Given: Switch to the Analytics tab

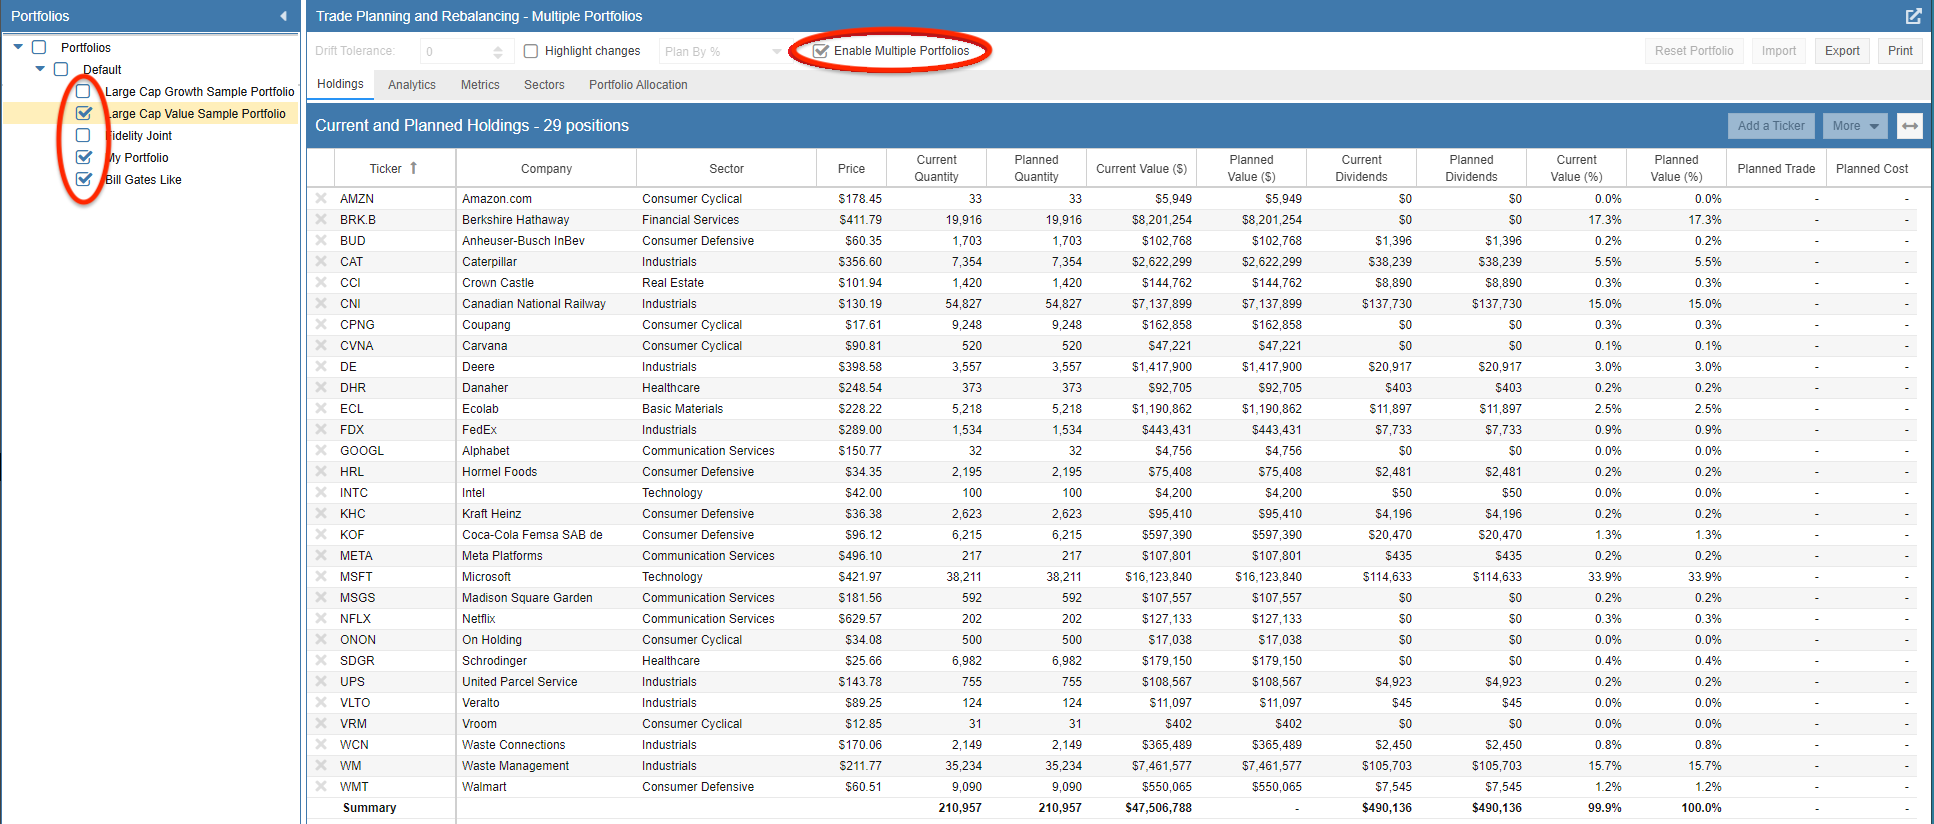Looking at the screenshot, I should click(x=412, y=85).
